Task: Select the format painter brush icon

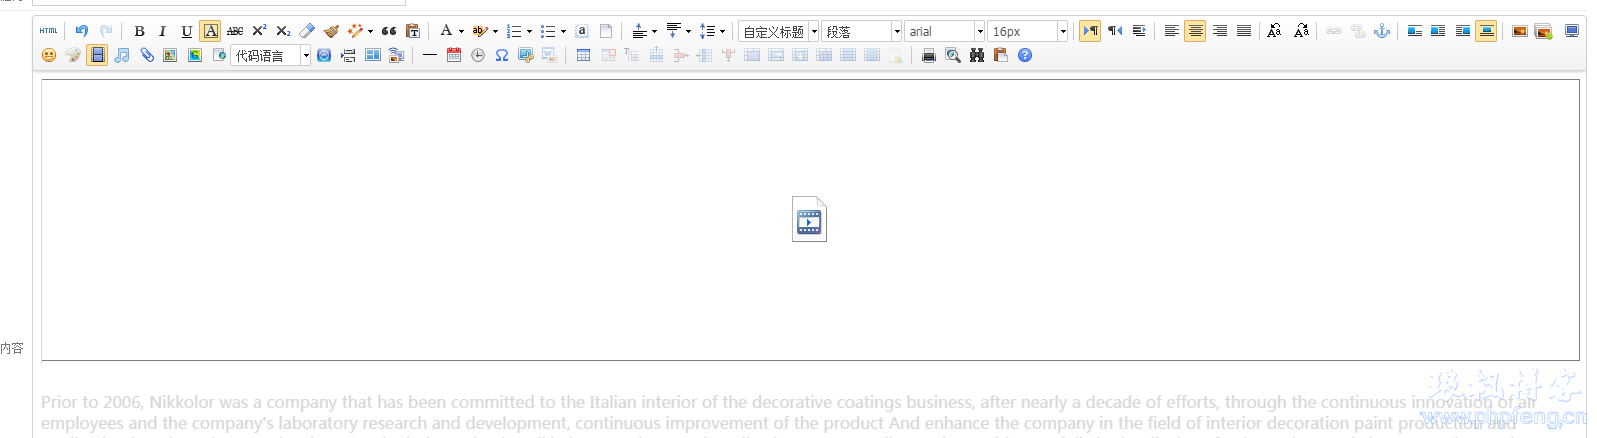Action: click(331, 31)
